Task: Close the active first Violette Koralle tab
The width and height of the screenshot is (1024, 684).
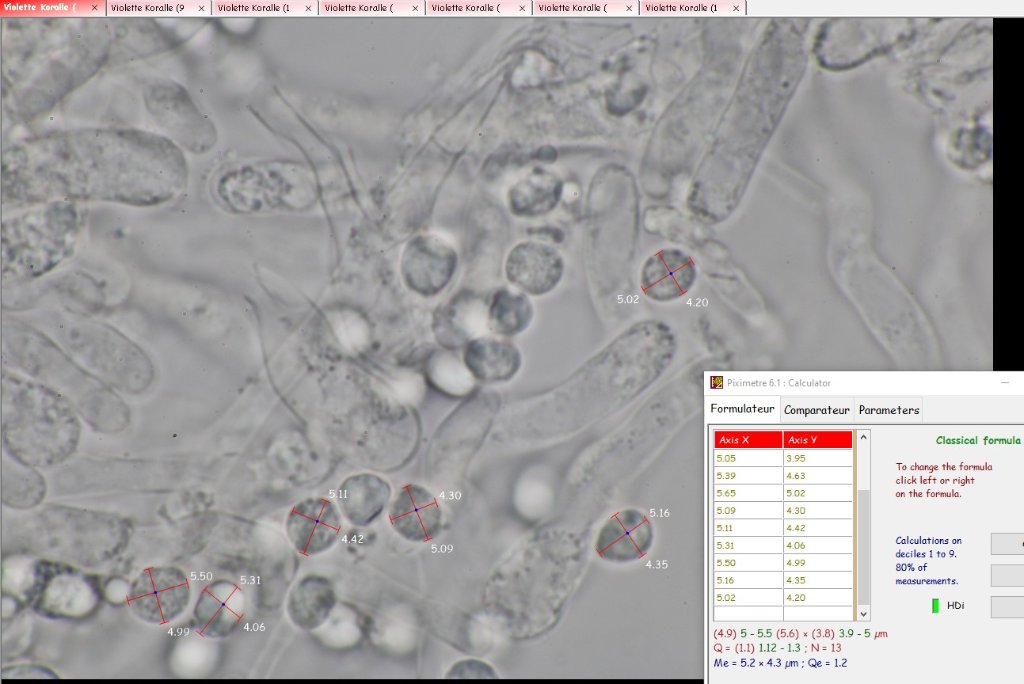Action: tap(95, 8)
